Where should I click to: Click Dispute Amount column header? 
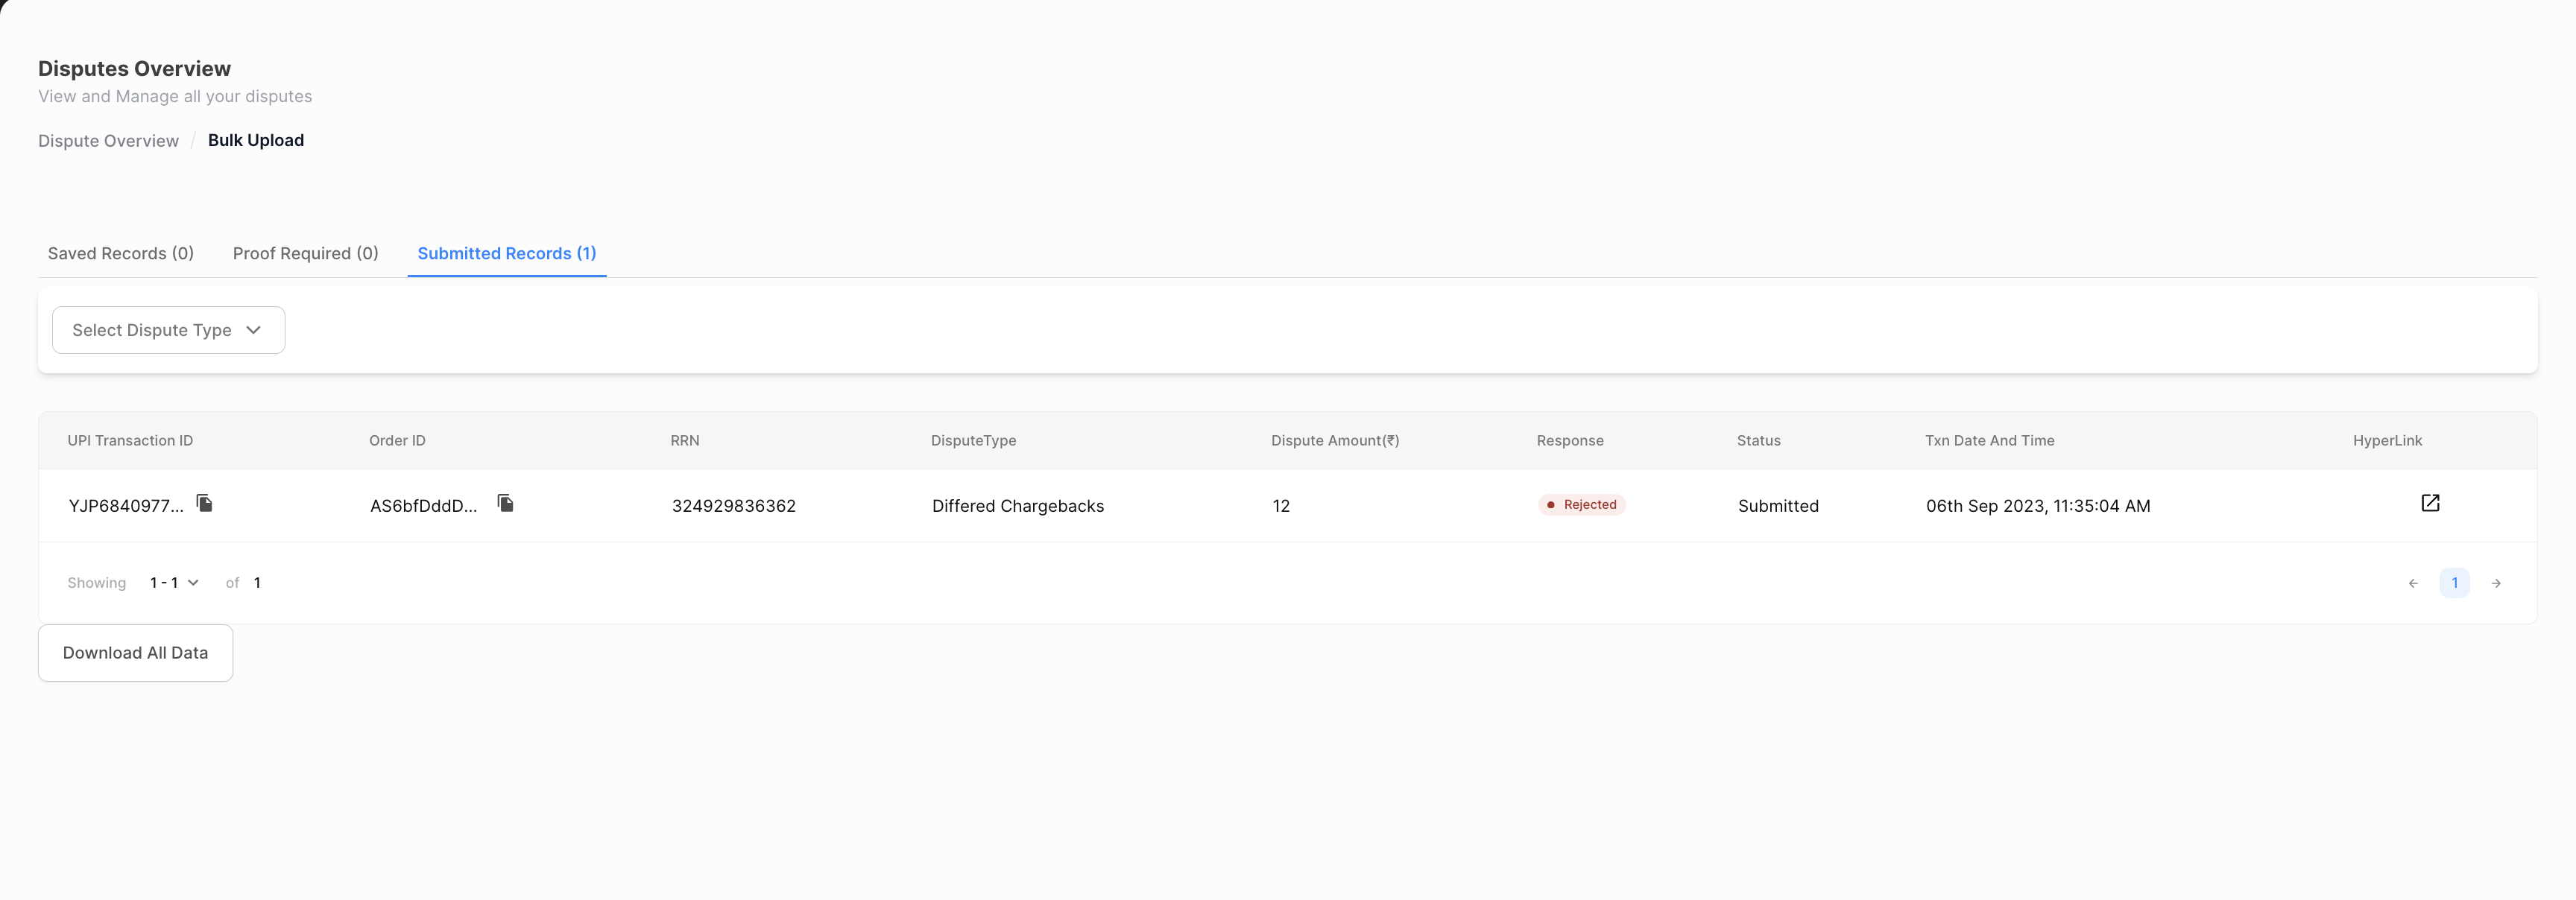[x=1334, y=441]
